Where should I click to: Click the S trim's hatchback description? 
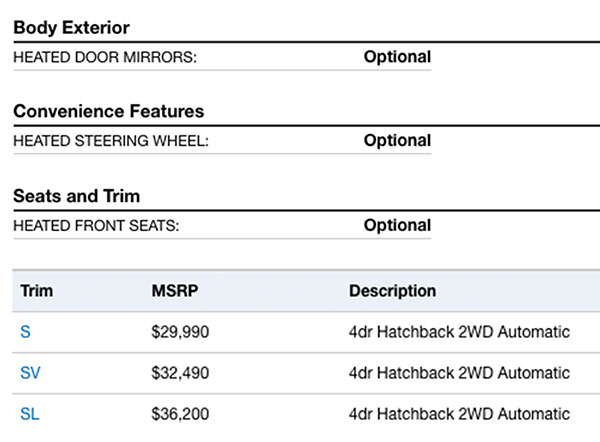459,332
